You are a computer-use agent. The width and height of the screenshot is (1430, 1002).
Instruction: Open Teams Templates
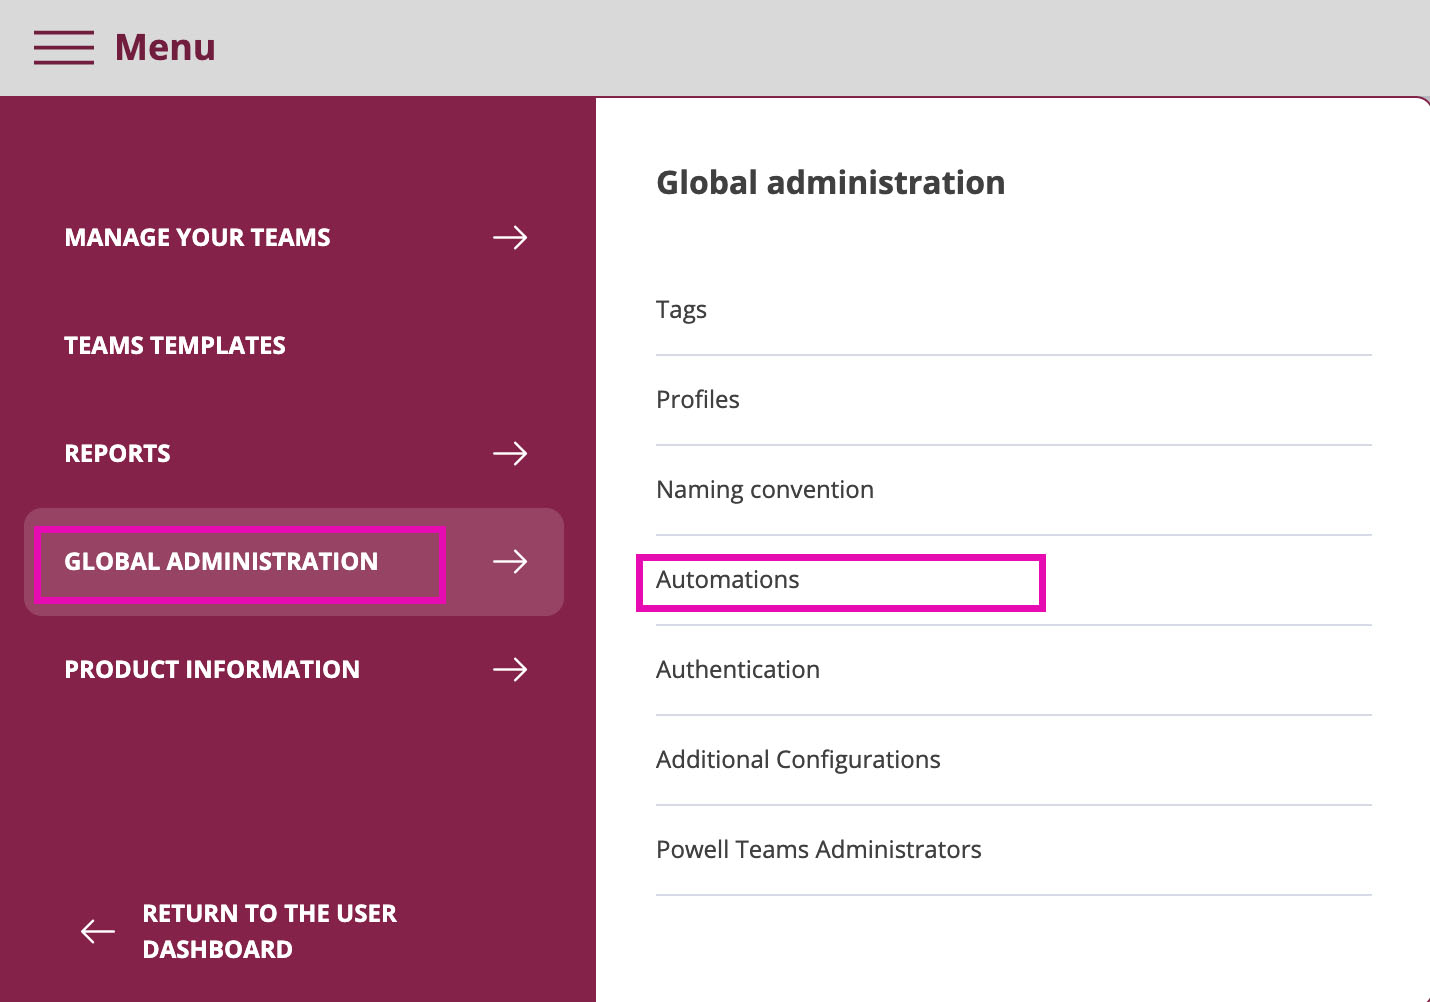[x=175, y=345]
